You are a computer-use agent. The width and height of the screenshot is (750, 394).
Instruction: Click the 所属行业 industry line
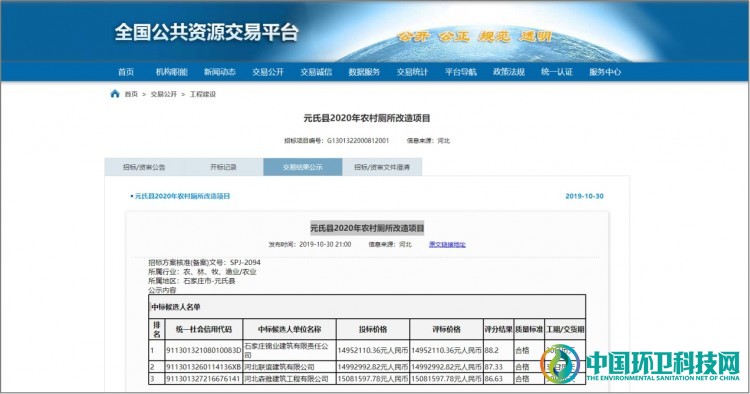coord(202,272)
